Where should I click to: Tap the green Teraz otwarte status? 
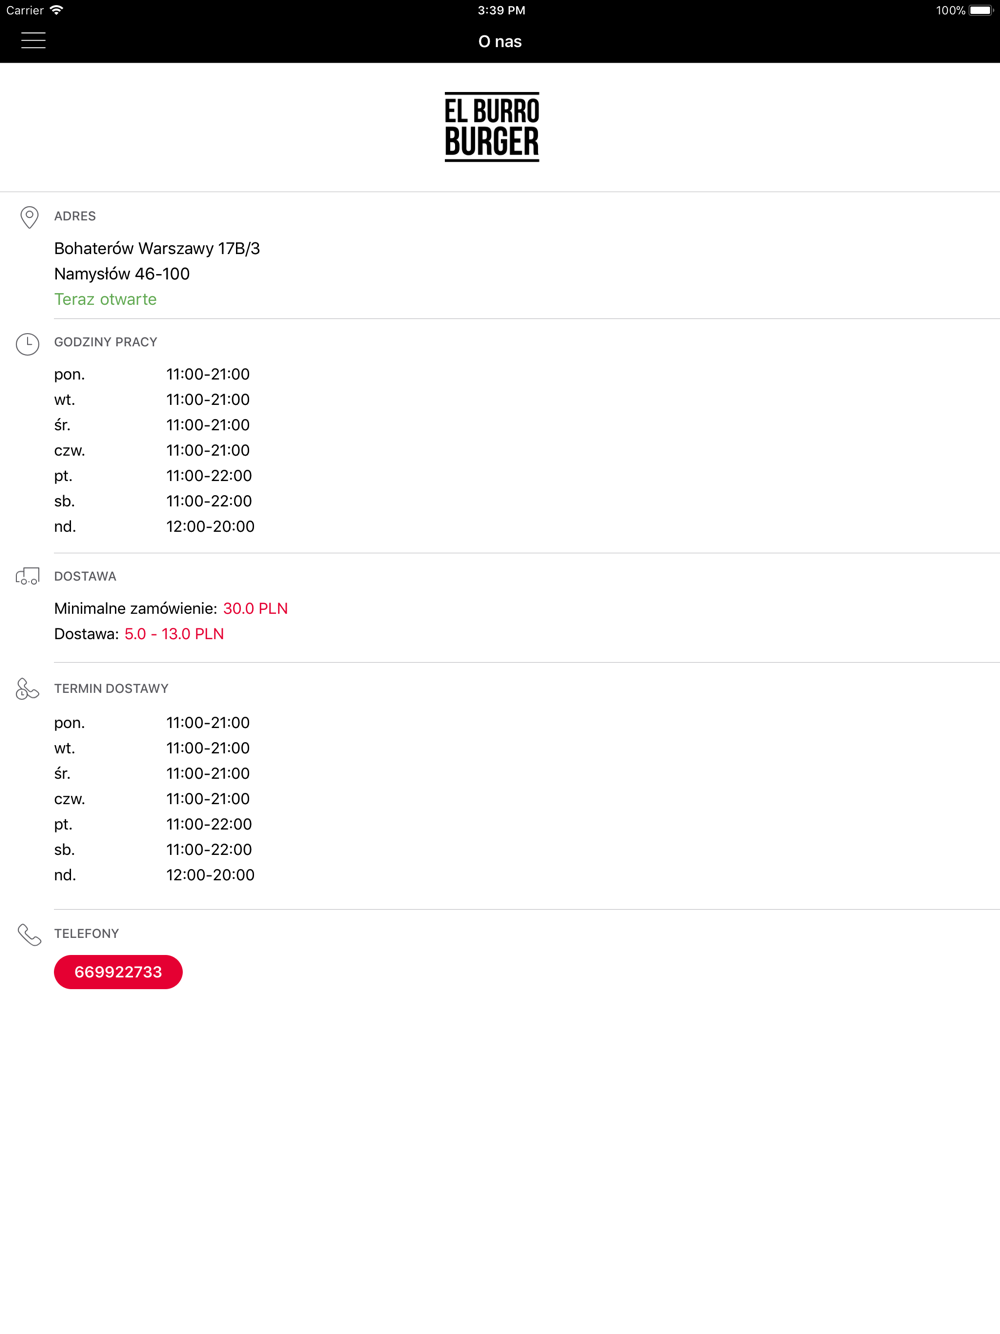(x=105, y=299)
